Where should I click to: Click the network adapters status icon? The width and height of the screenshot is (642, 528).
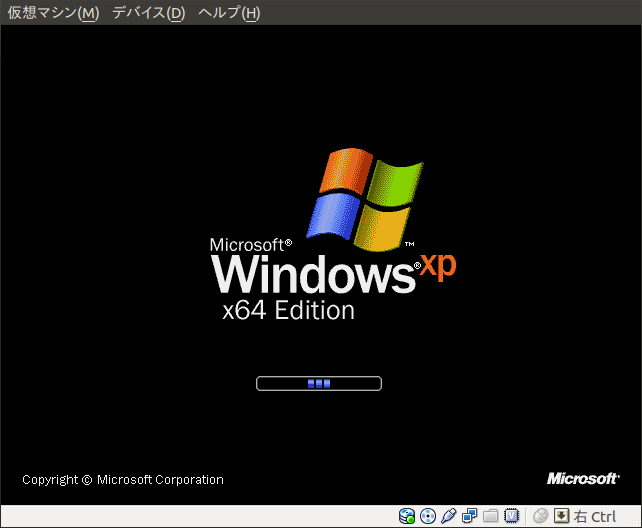470,516
